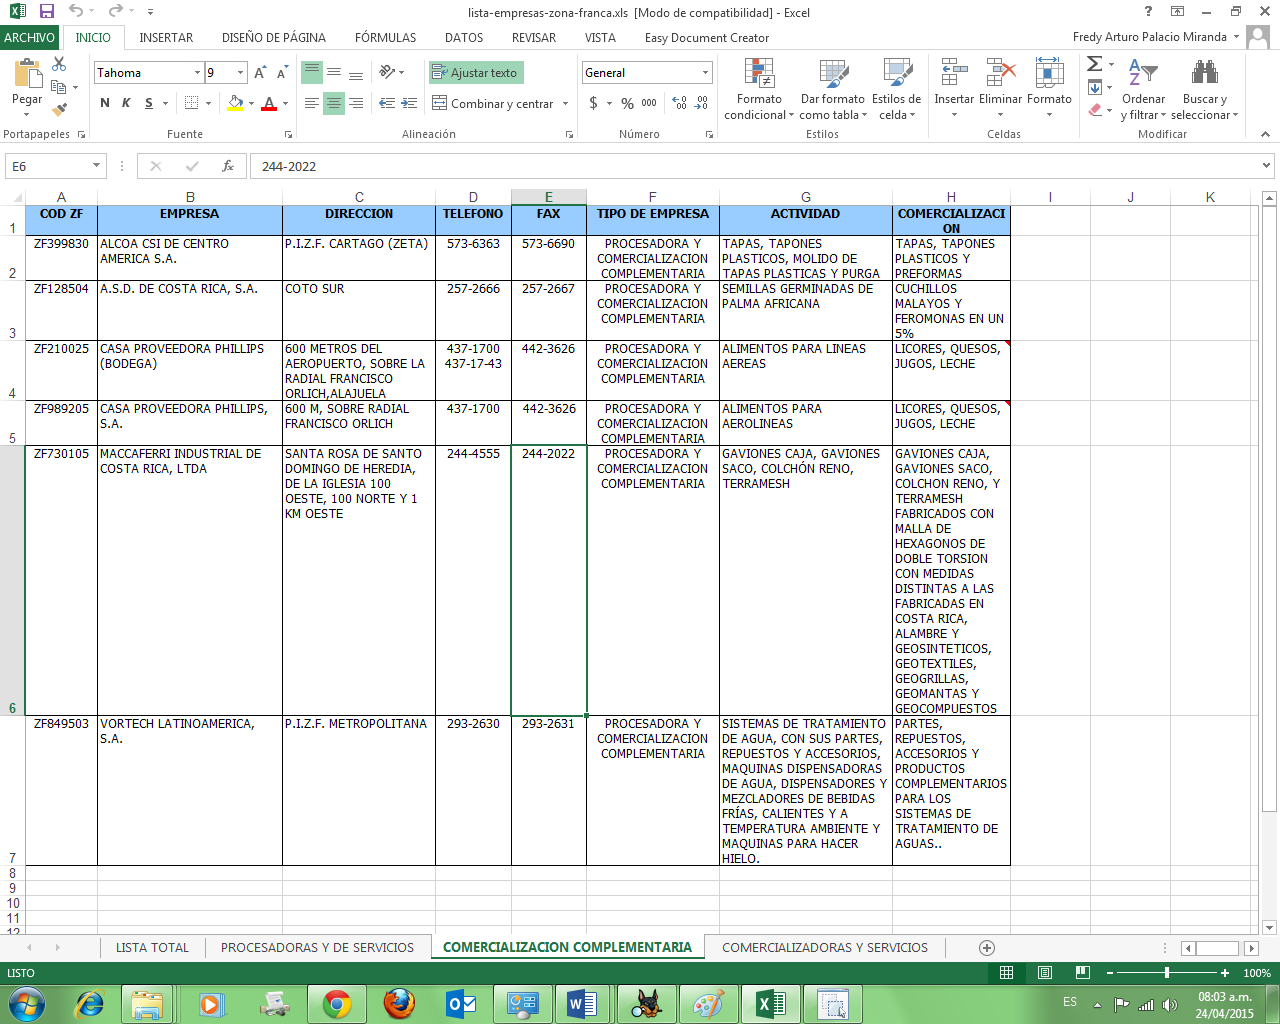Screen dimensions: 1280x1024
Task: Toggle center horizontal alignment
Action: pyautogui.click(x=334, y=103)
